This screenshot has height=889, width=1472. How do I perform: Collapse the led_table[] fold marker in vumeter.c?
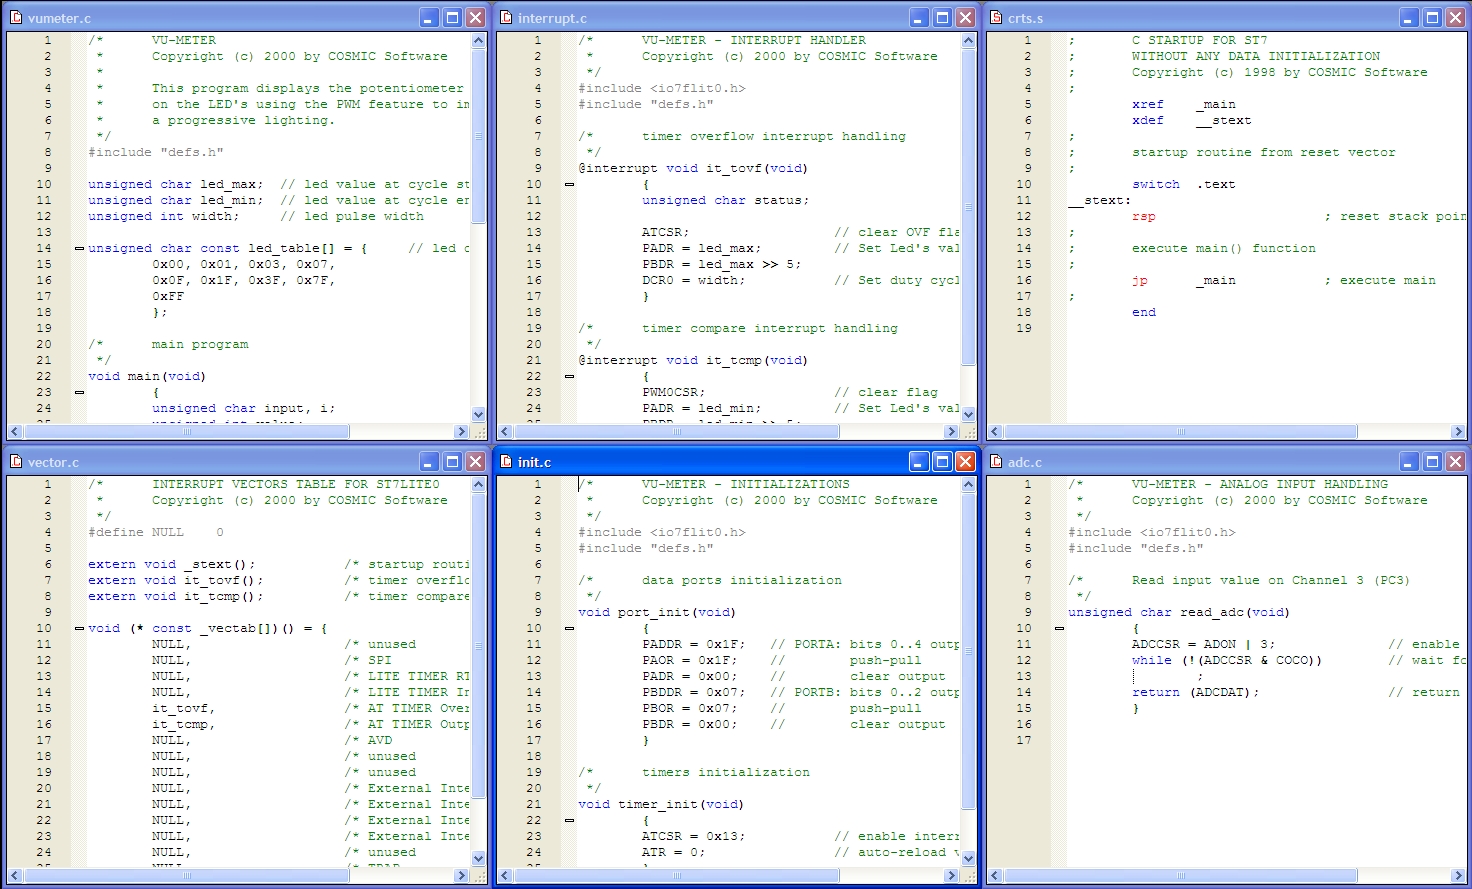79,248
